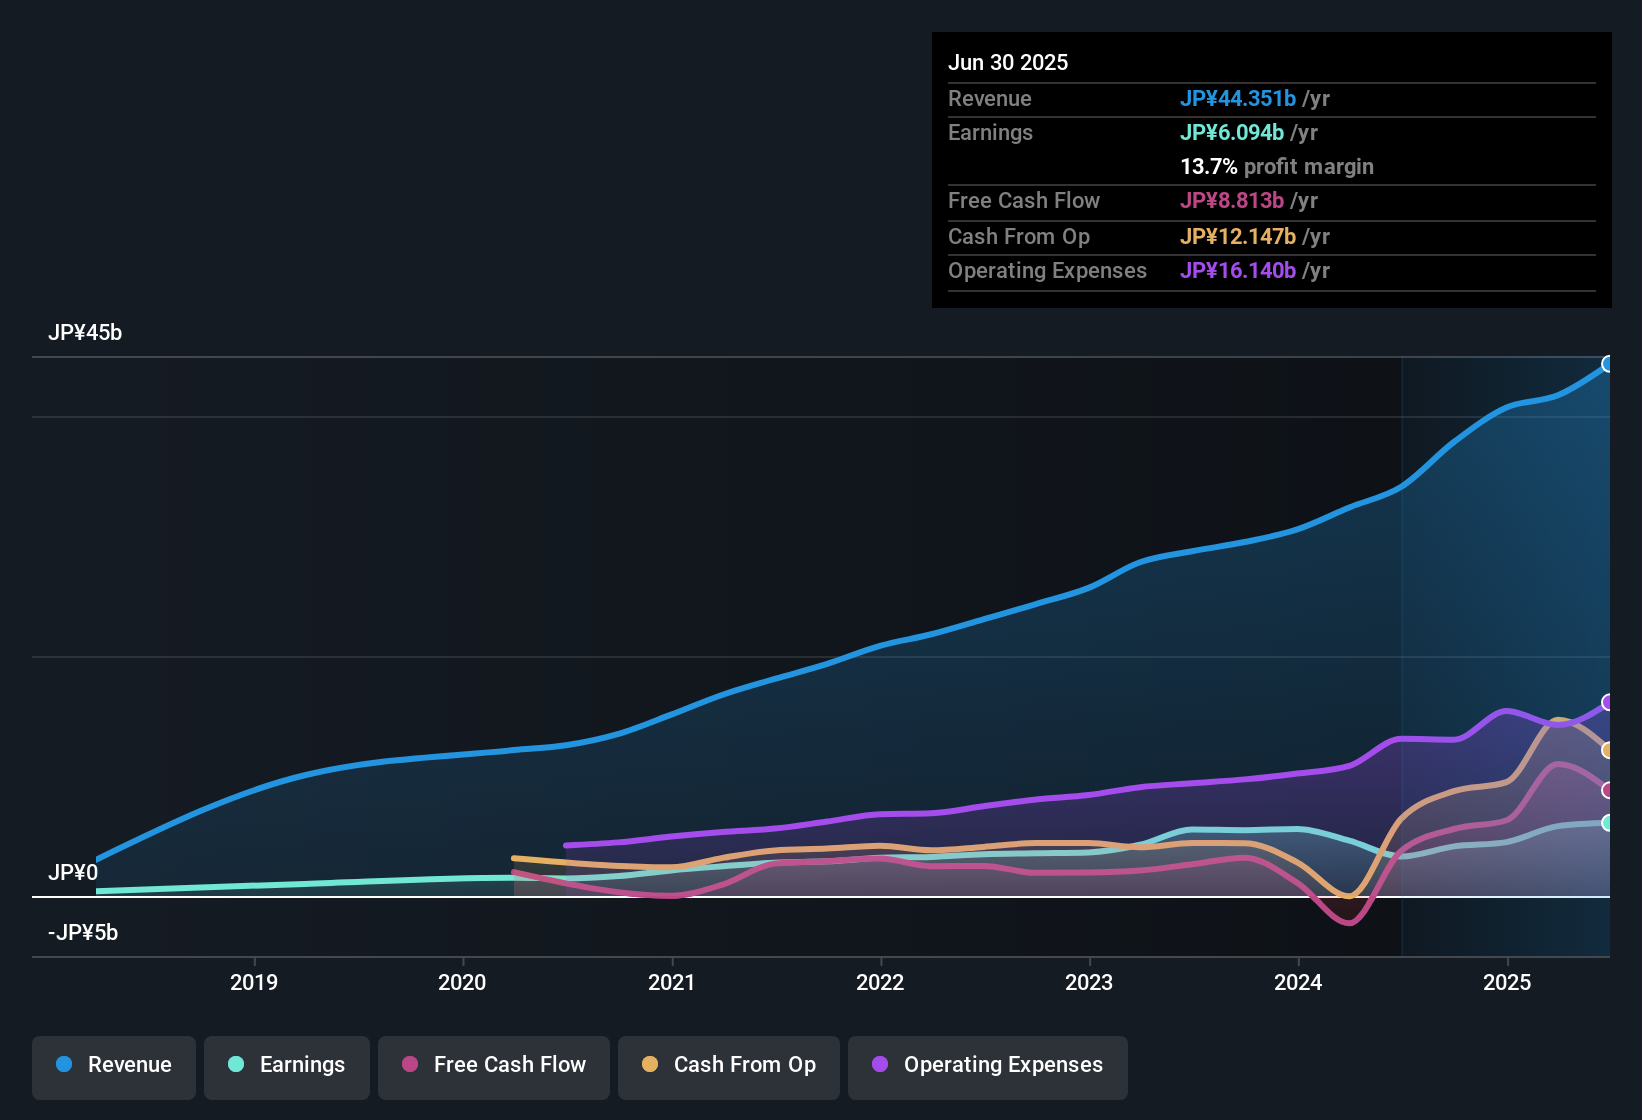Image resolution: width=1642 pixels, height=1120 pixels.
Task: Select the pink Free Cash Flow legend dot
Action: coord(409,1065)
